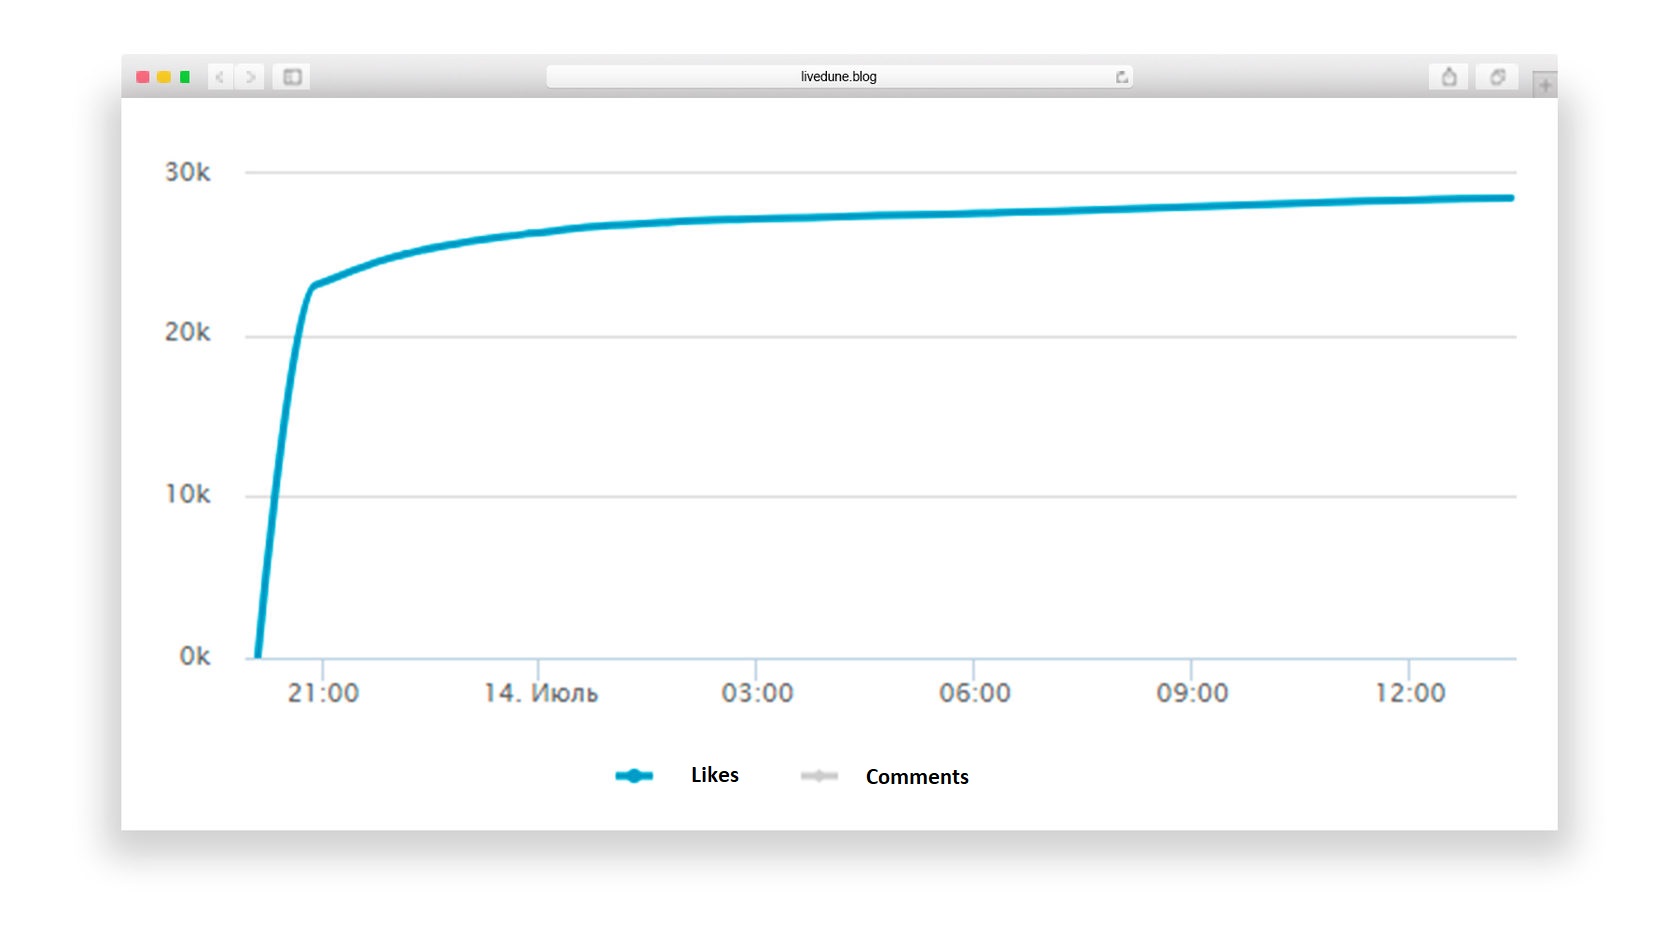Close the window with red button

coord(143,77)
